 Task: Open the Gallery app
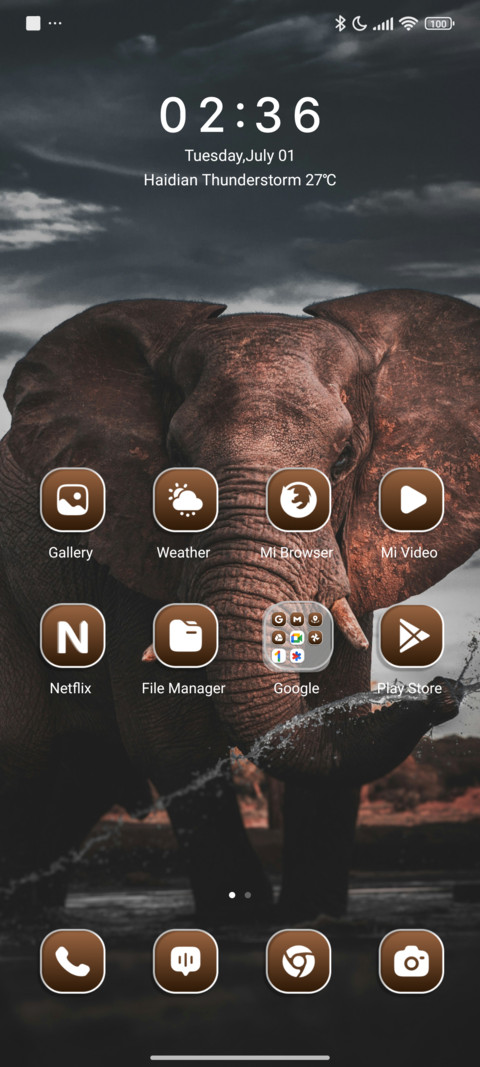[x=72, y=499]
